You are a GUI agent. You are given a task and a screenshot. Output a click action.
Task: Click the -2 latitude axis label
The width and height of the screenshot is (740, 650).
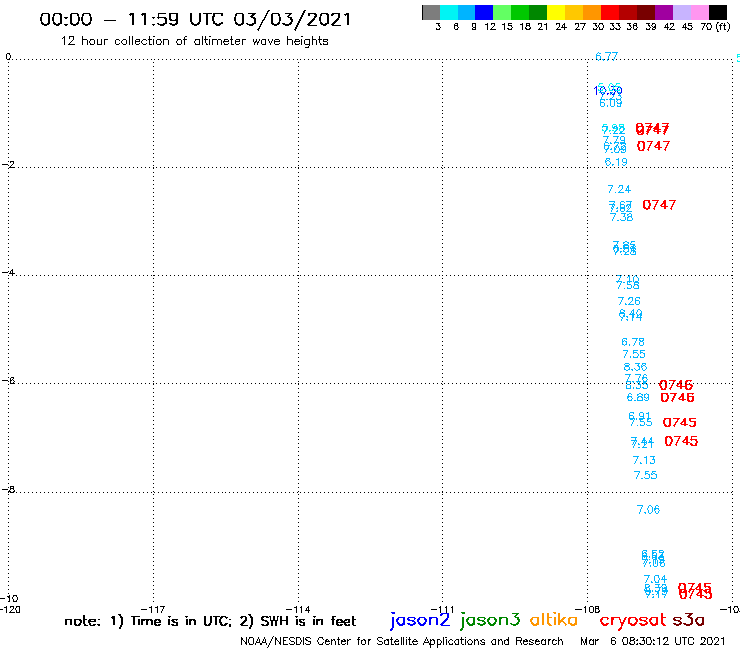[8, 165]
